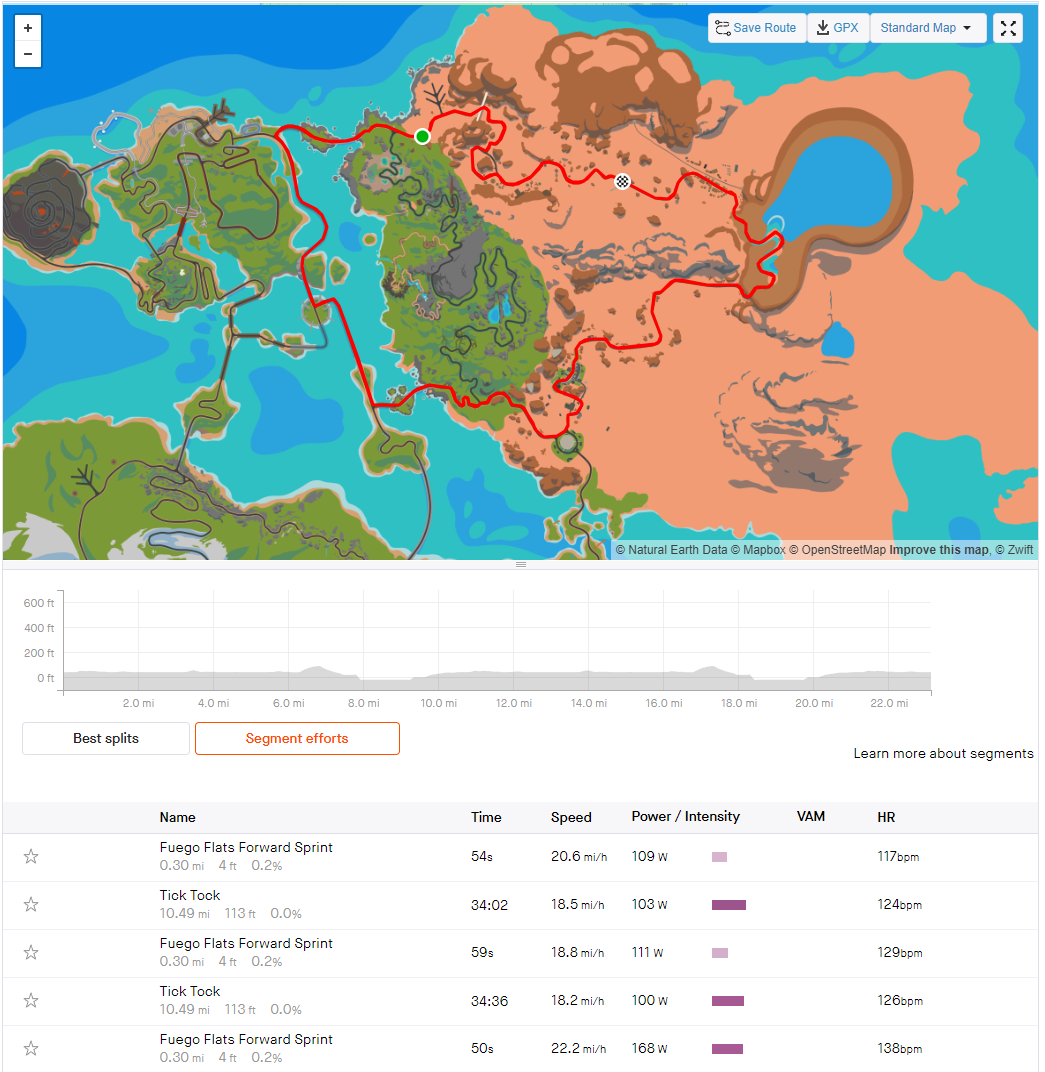Click the map/elevation divider handle
The width and height of the screenshot is (1045, 1072).
[x=521, y=565]
